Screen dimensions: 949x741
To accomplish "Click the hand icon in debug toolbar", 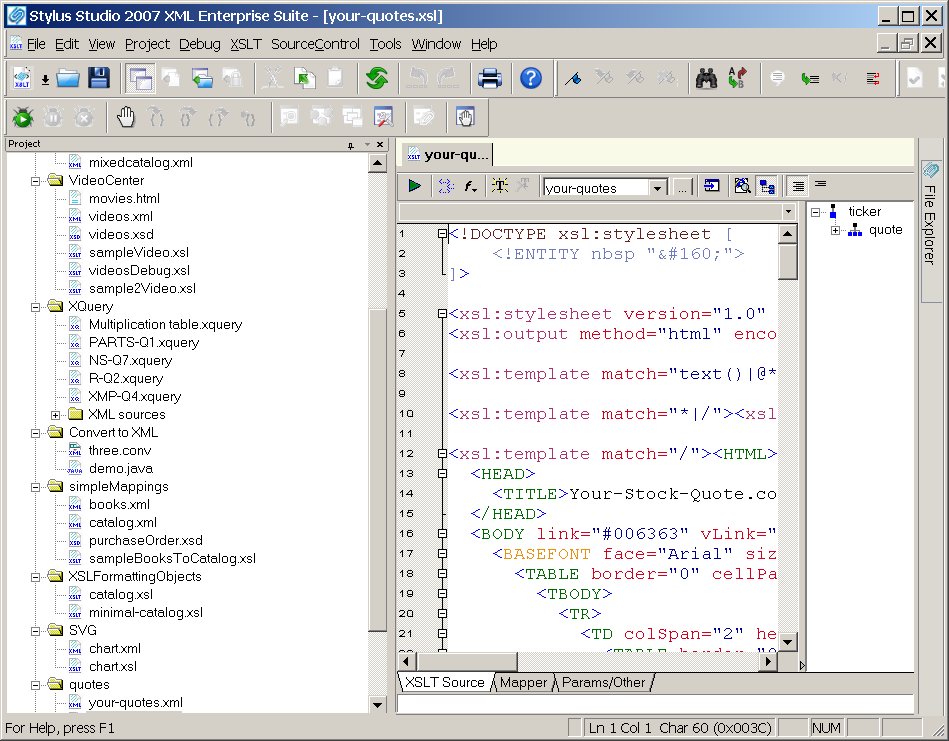I will click(x=126, y=118).
